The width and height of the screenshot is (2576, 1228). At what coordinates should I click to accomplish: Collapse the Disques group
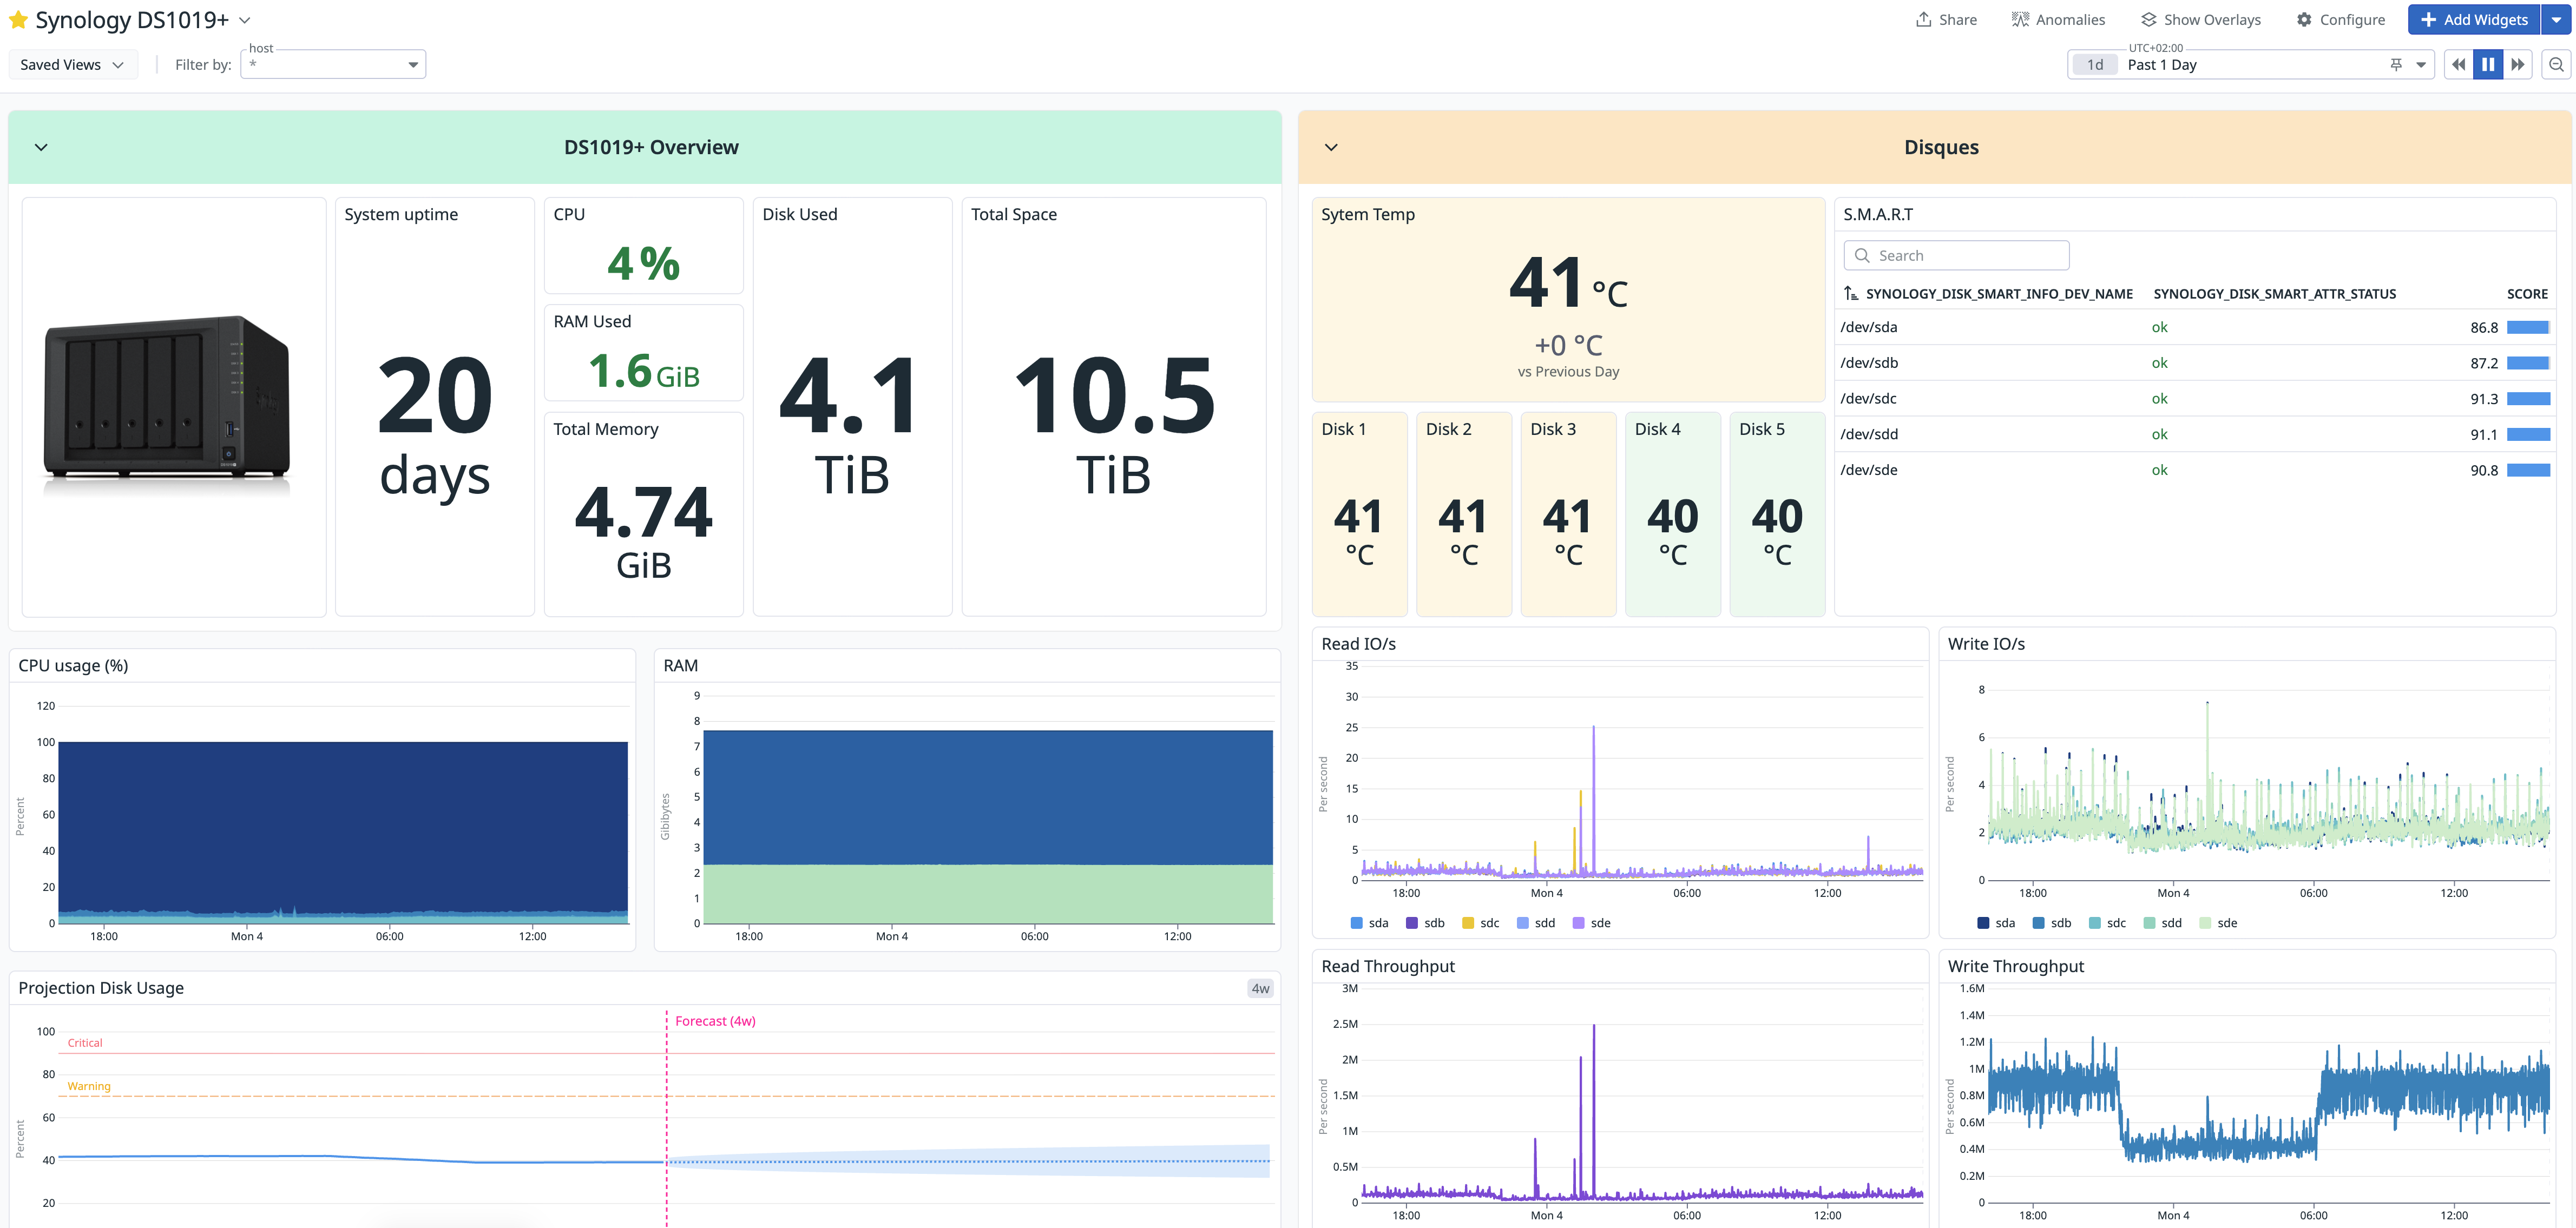(1331, 147)
